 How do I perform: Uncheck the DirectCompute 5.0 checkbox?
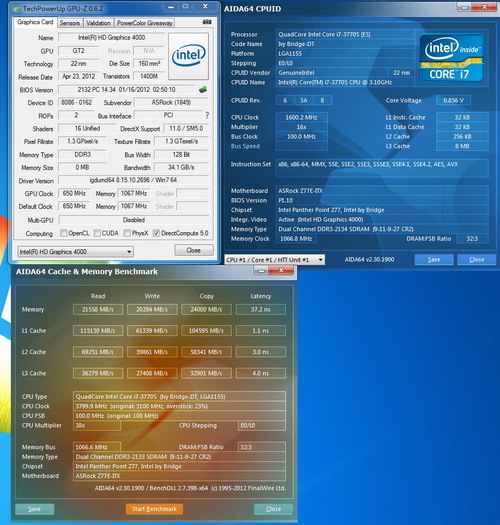click(x=156, y=233)
